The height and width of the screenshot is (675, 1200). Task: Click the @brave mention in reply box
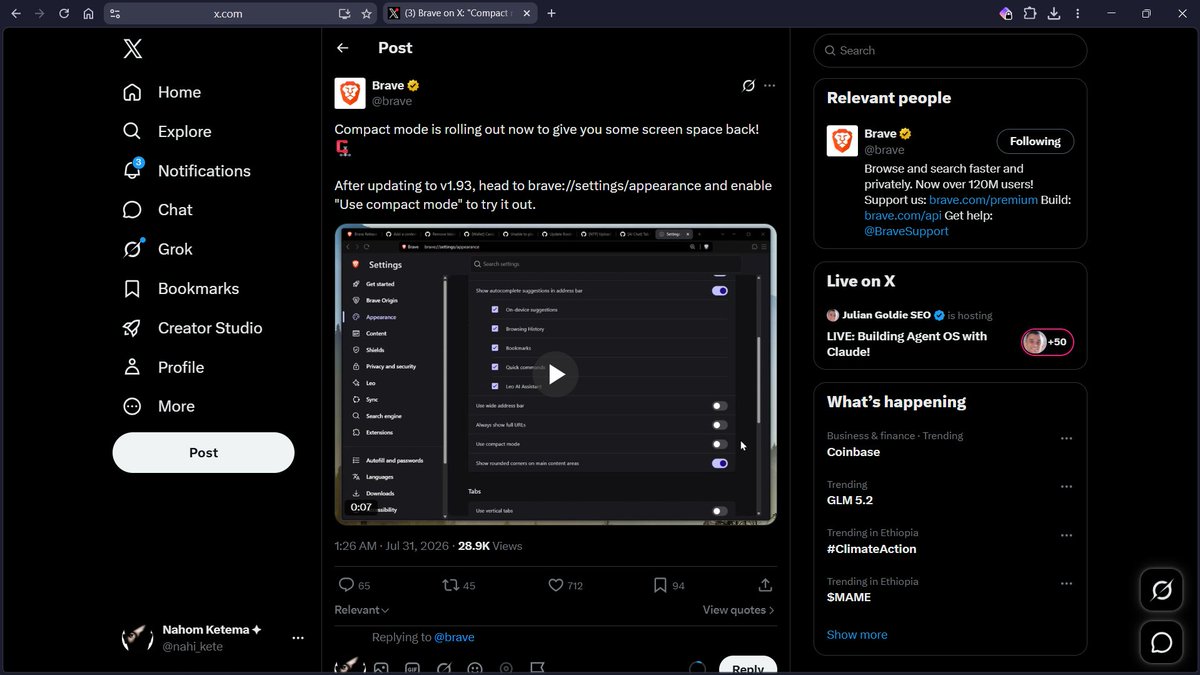click(x=454, y=637)
